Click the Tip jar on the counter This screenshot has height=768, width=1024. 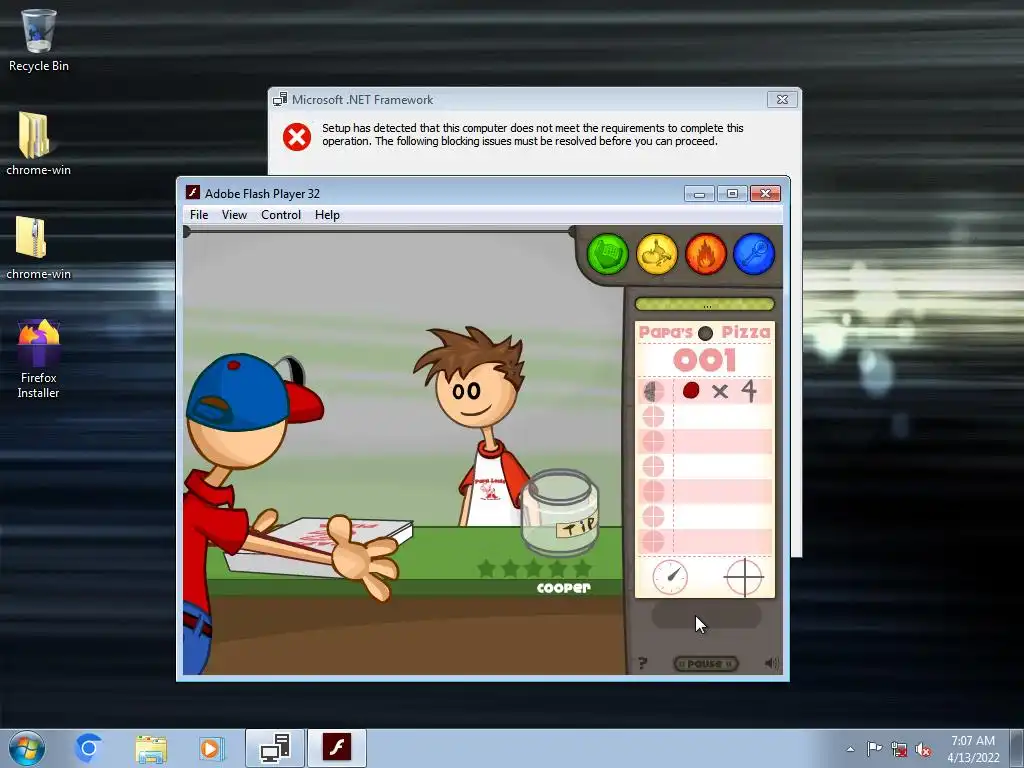(x=559, y=513)
